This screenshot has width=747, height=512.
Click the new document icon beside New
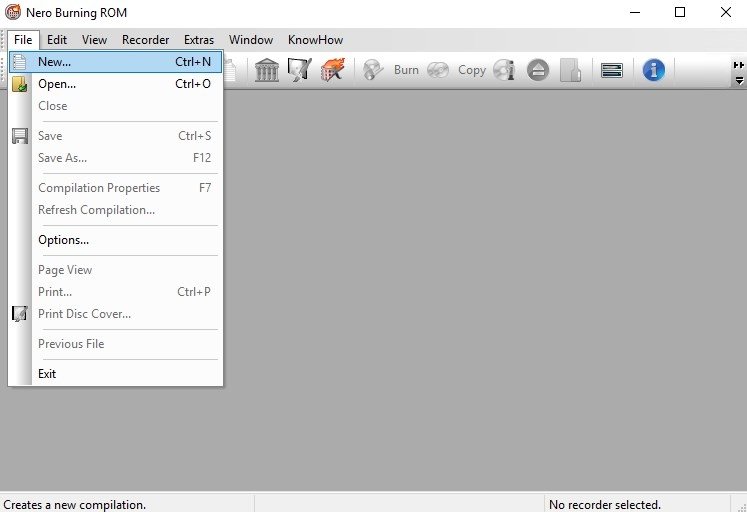tap(20, 62)
